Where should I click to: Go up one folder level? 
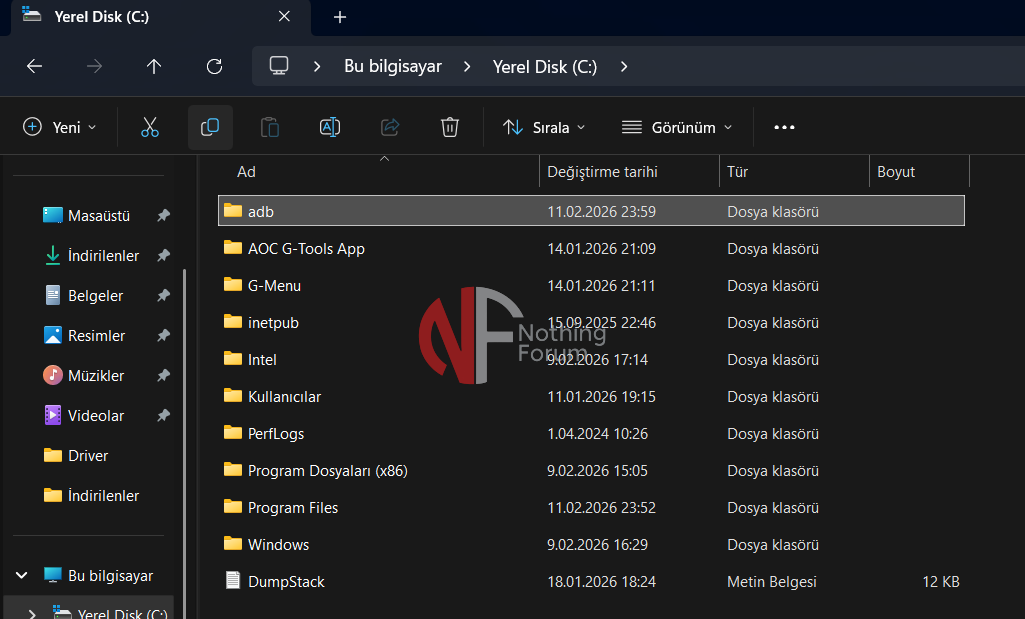click(154, 66)
